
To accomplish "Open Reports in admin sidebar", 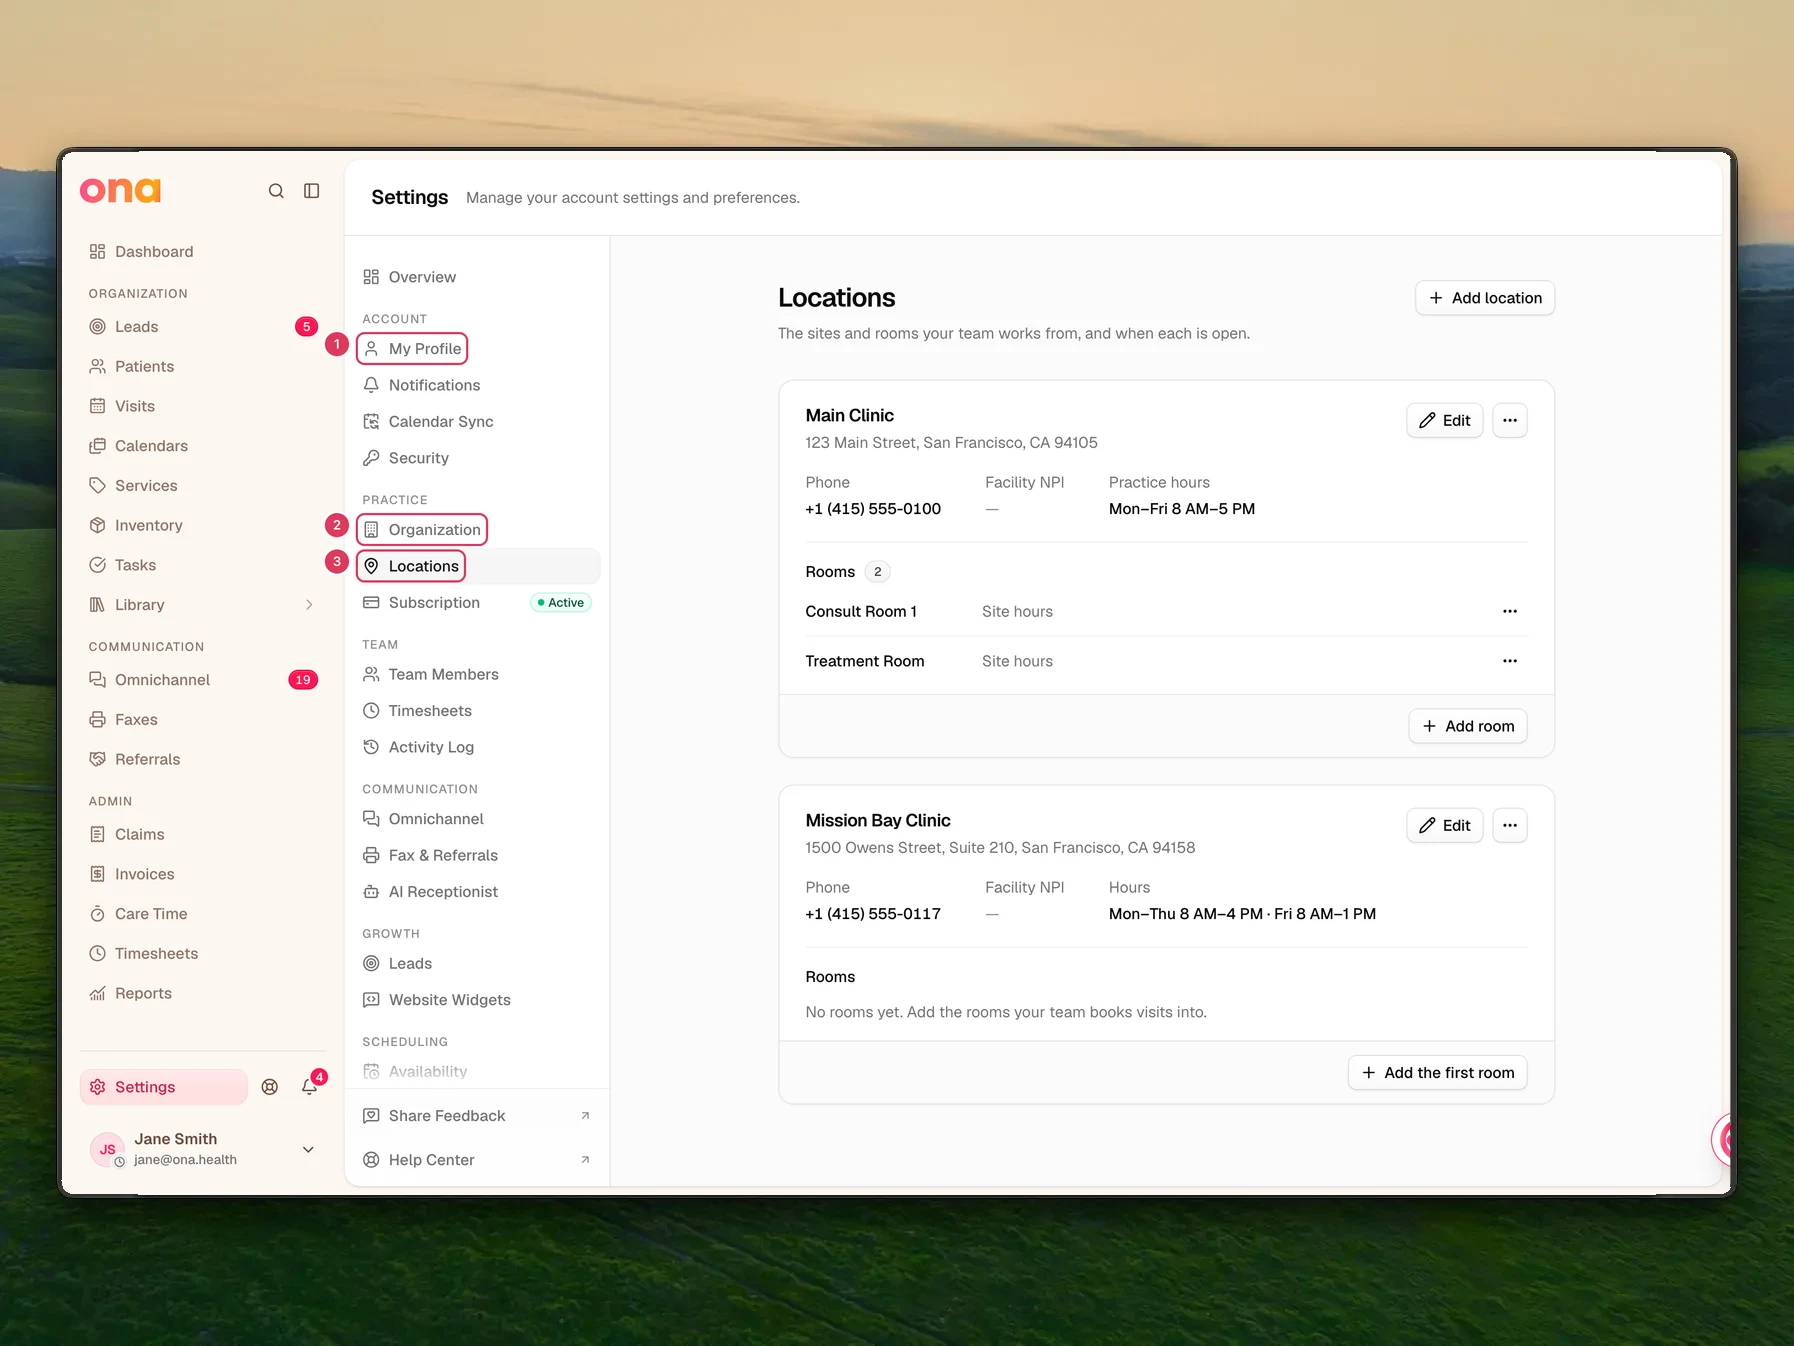I will pyautogui.click(x=203, y=994).
